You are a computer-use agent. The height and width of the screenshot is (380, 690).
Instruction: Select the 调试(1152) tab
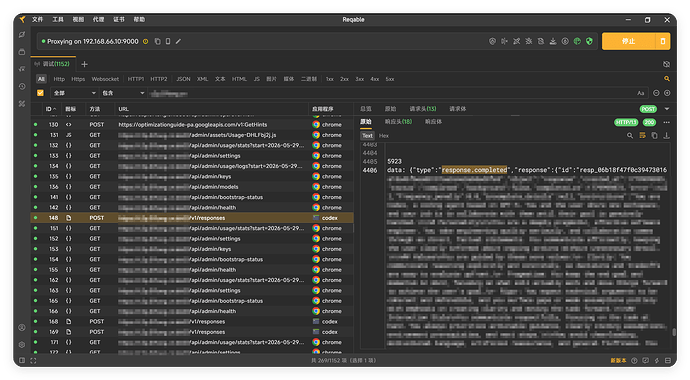point(53,64)
